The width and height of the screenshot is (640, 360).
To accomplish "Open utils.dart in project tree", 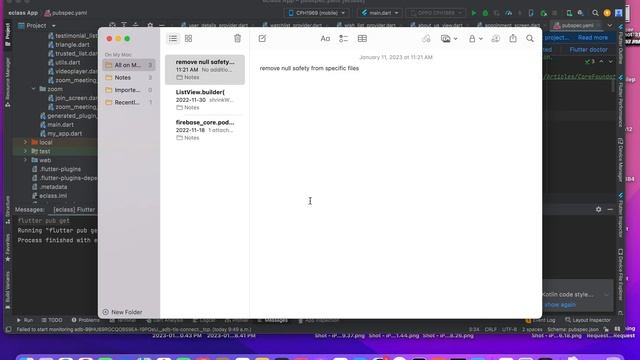I will (x=64, y=62).
